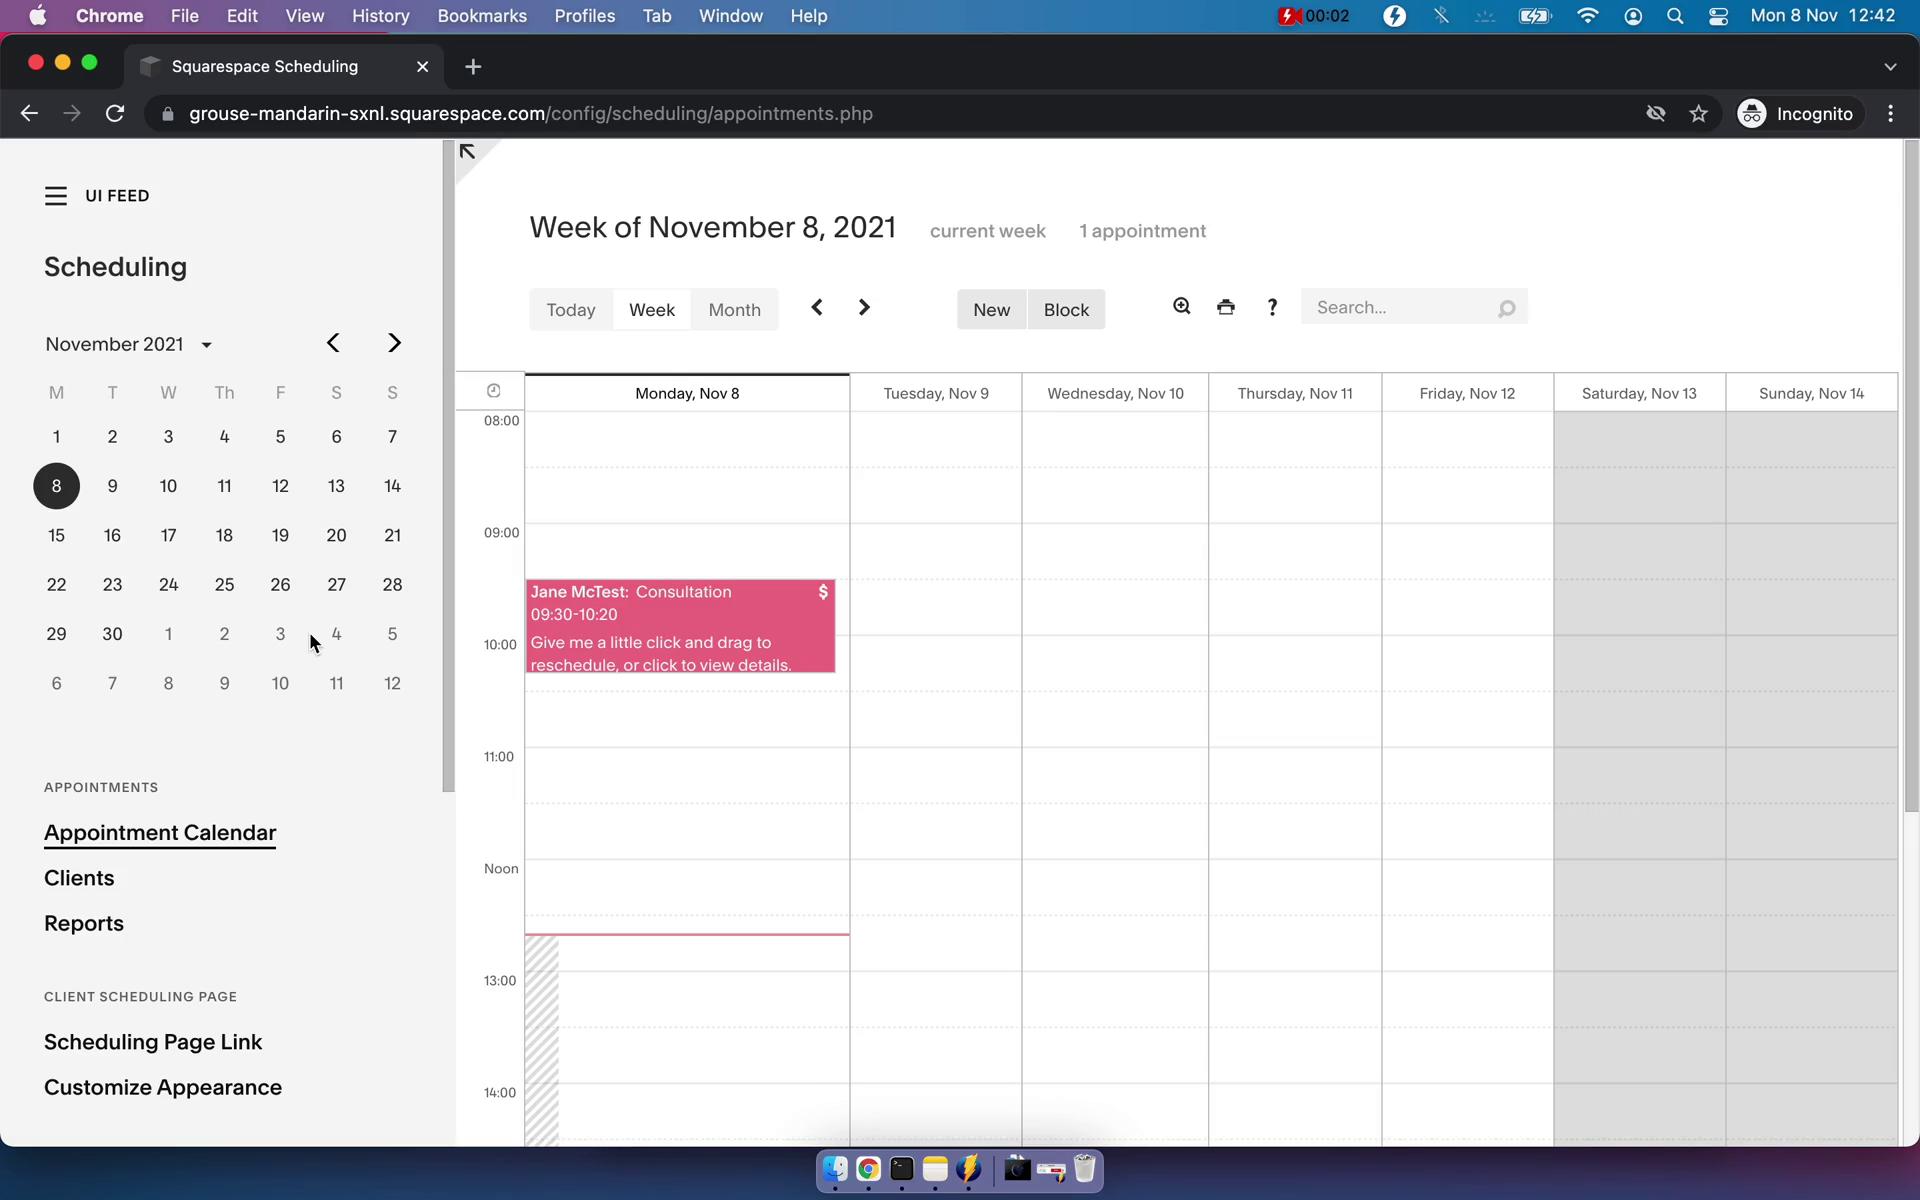
Task: Click the sidebar hamburger menu icon
Action: coord(55,195)
